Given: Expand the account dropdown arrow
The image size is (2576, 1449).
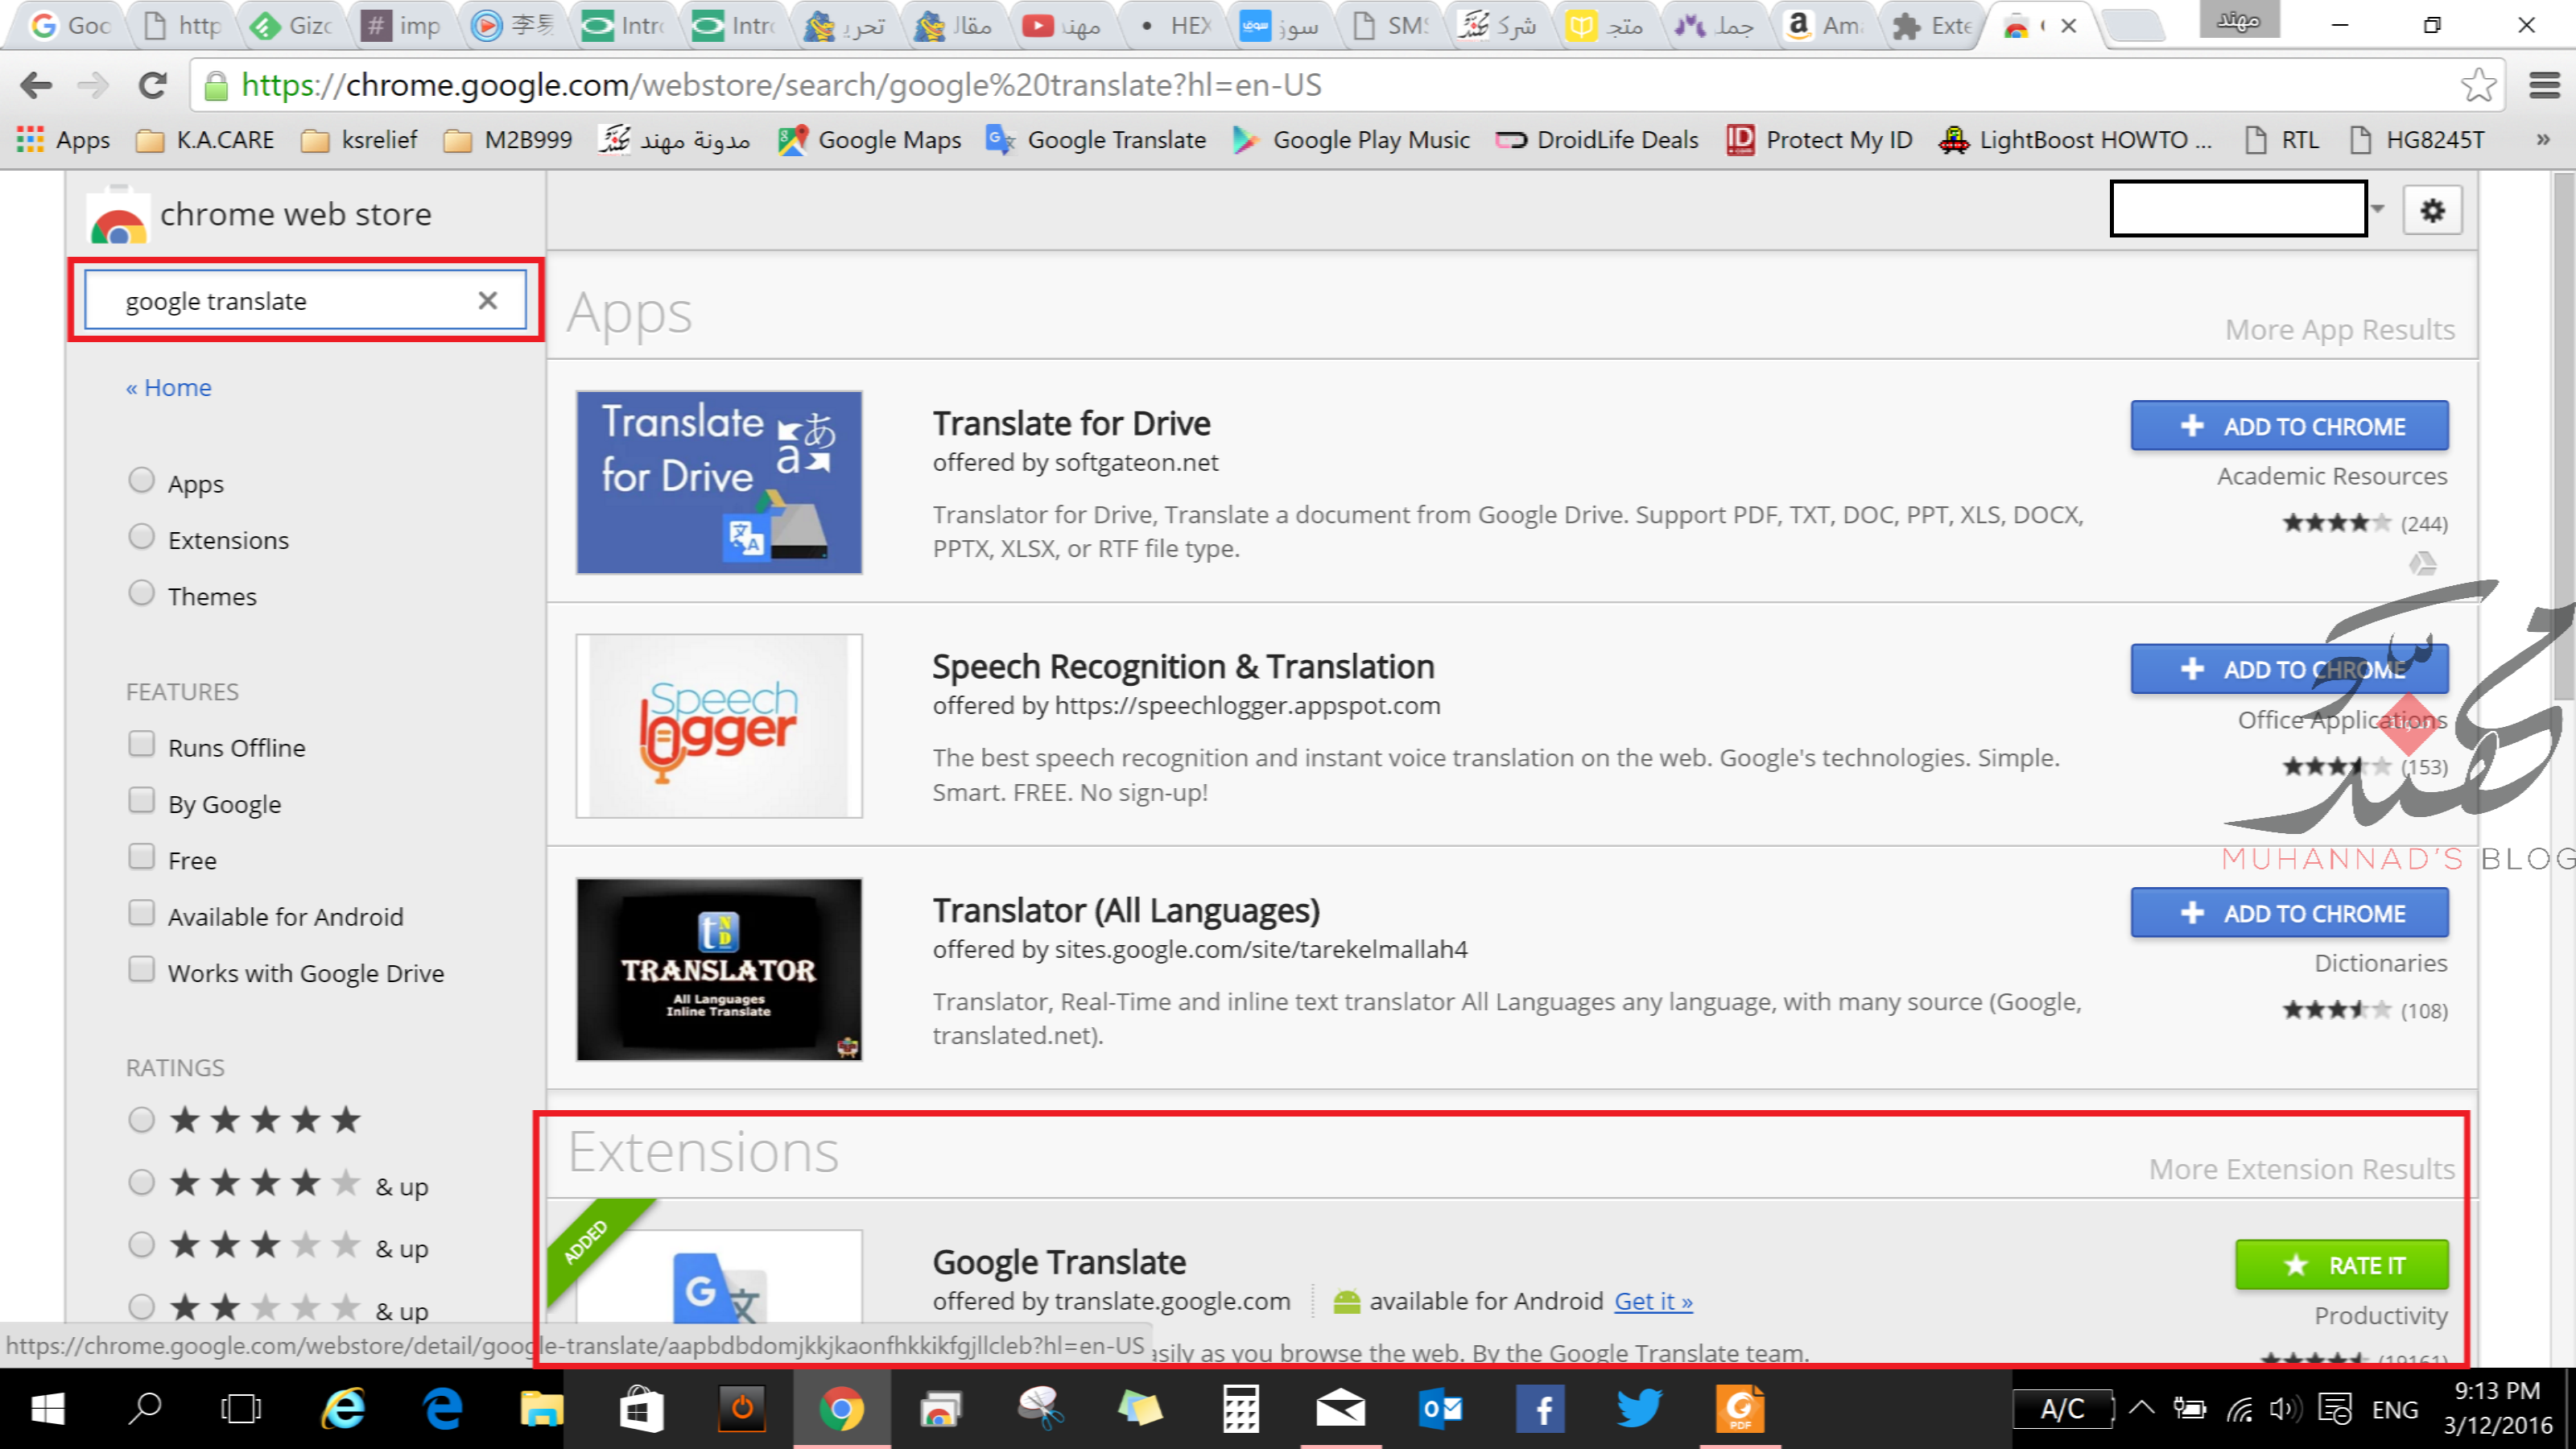Looking at the screenshot, I should pyautogui.click(x=2378, y=209).
